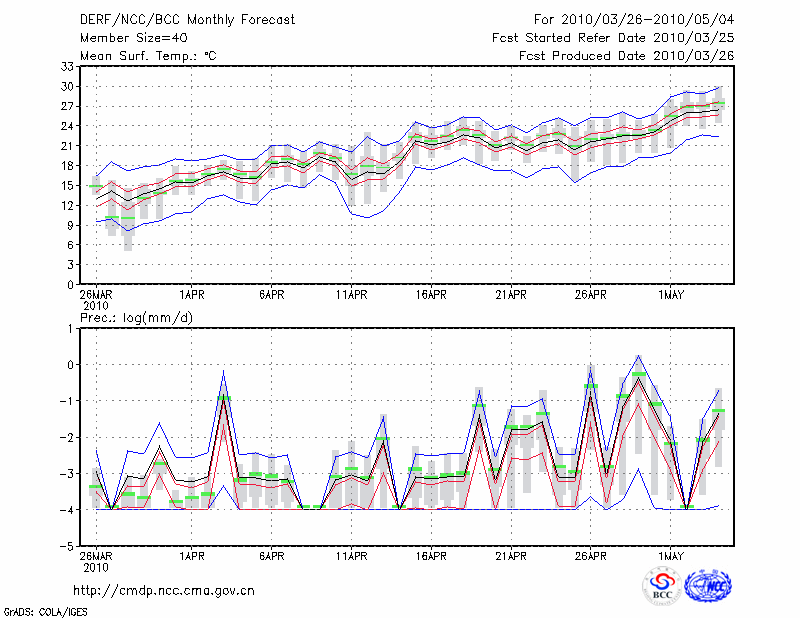Click the 21 value on the temperature y-axis

click(66, 146)
